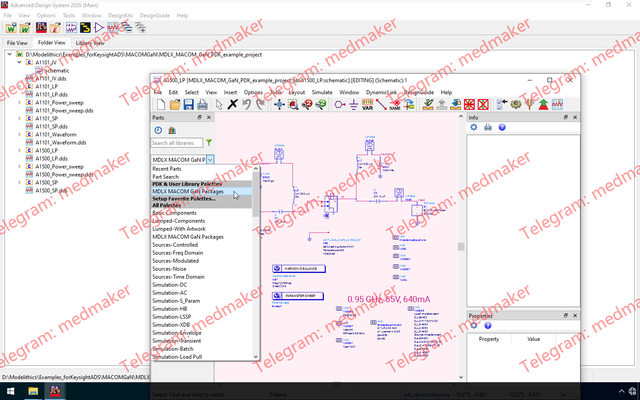Open DesignKits menu in Main window
The image size is (640, 400).
tap(120, 16)
